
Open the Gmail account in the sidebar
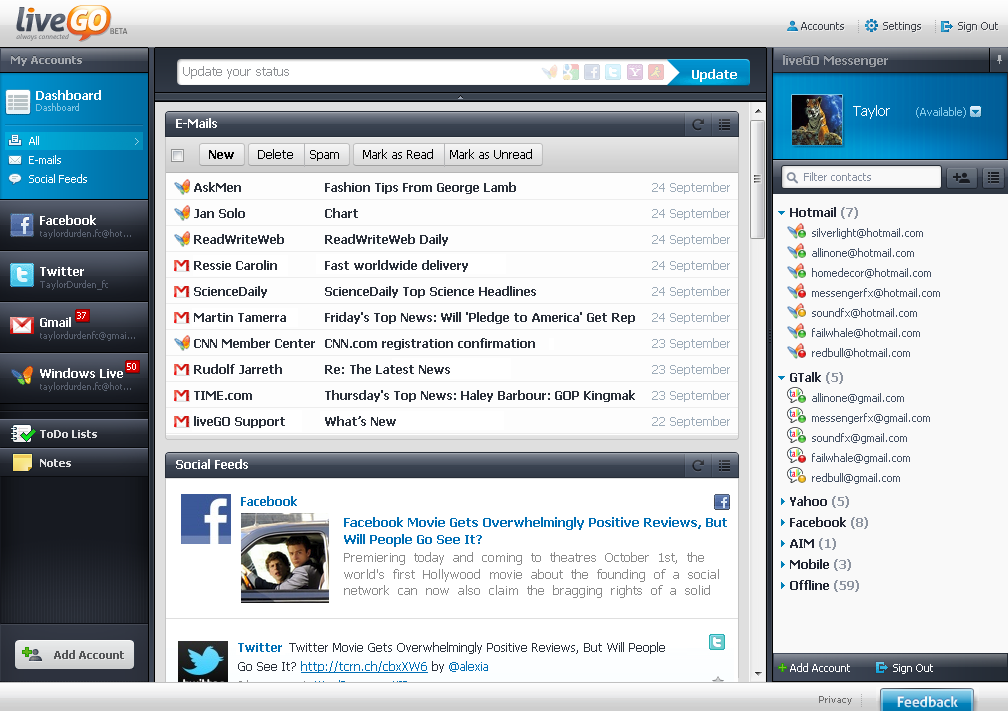pyautogui.click(x=74, y=327)
